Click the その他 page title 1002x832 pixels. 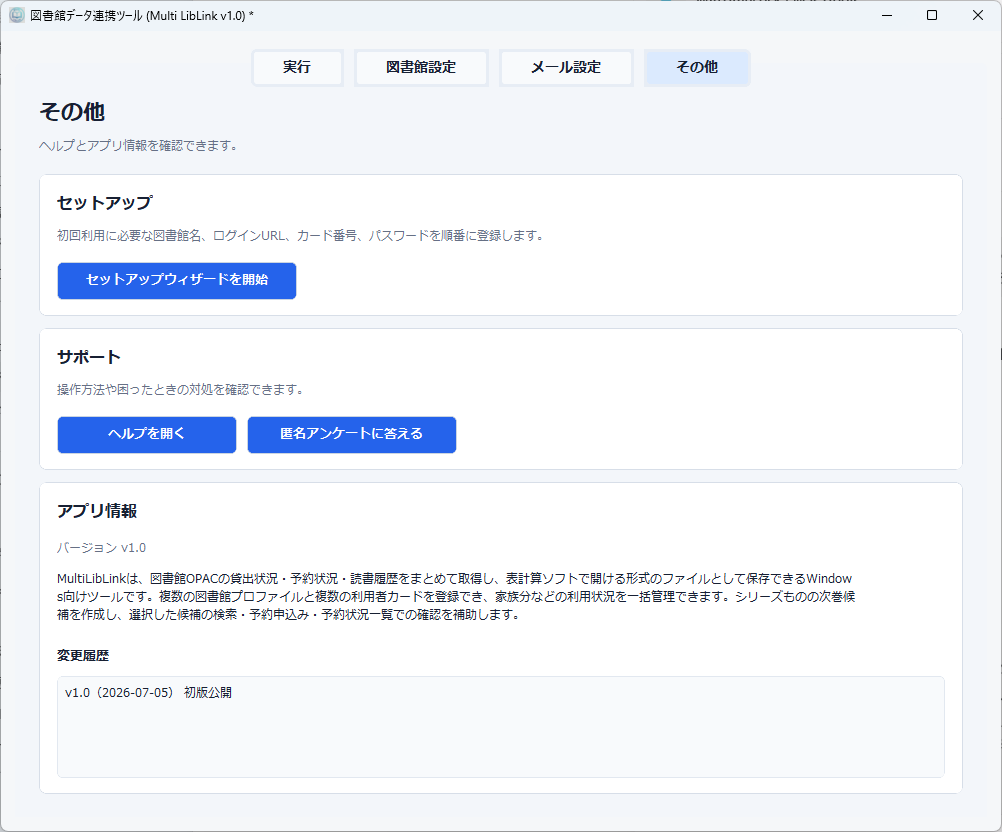tap(72, 112)
